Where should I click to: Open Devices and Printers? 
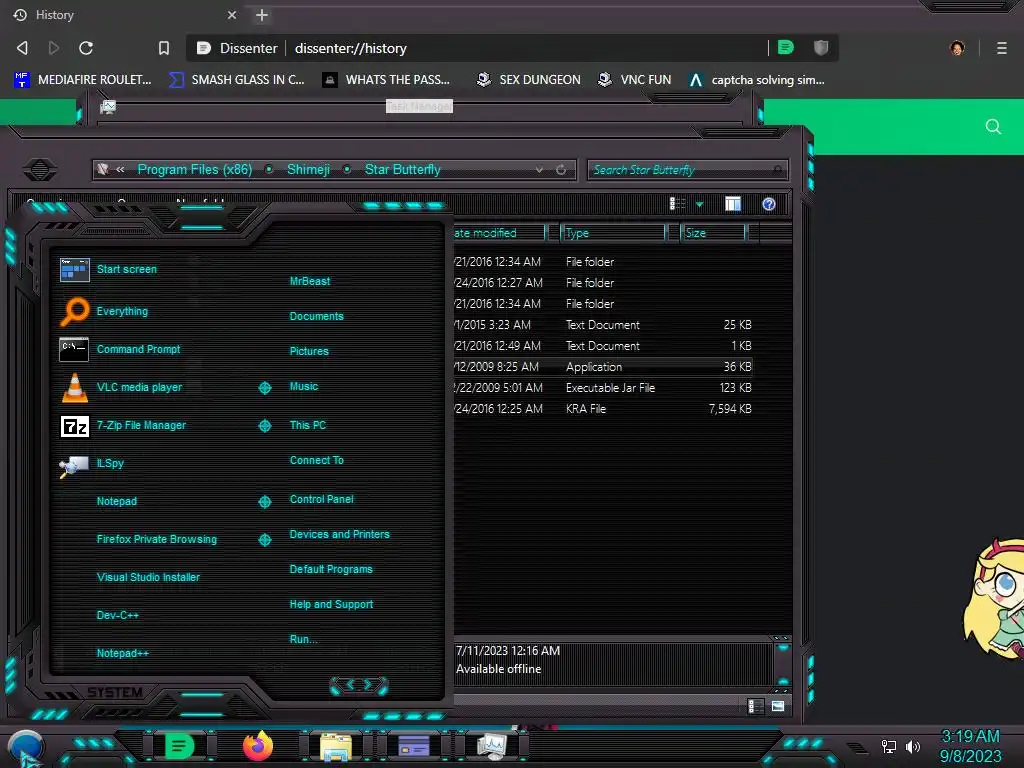[340, 534]
